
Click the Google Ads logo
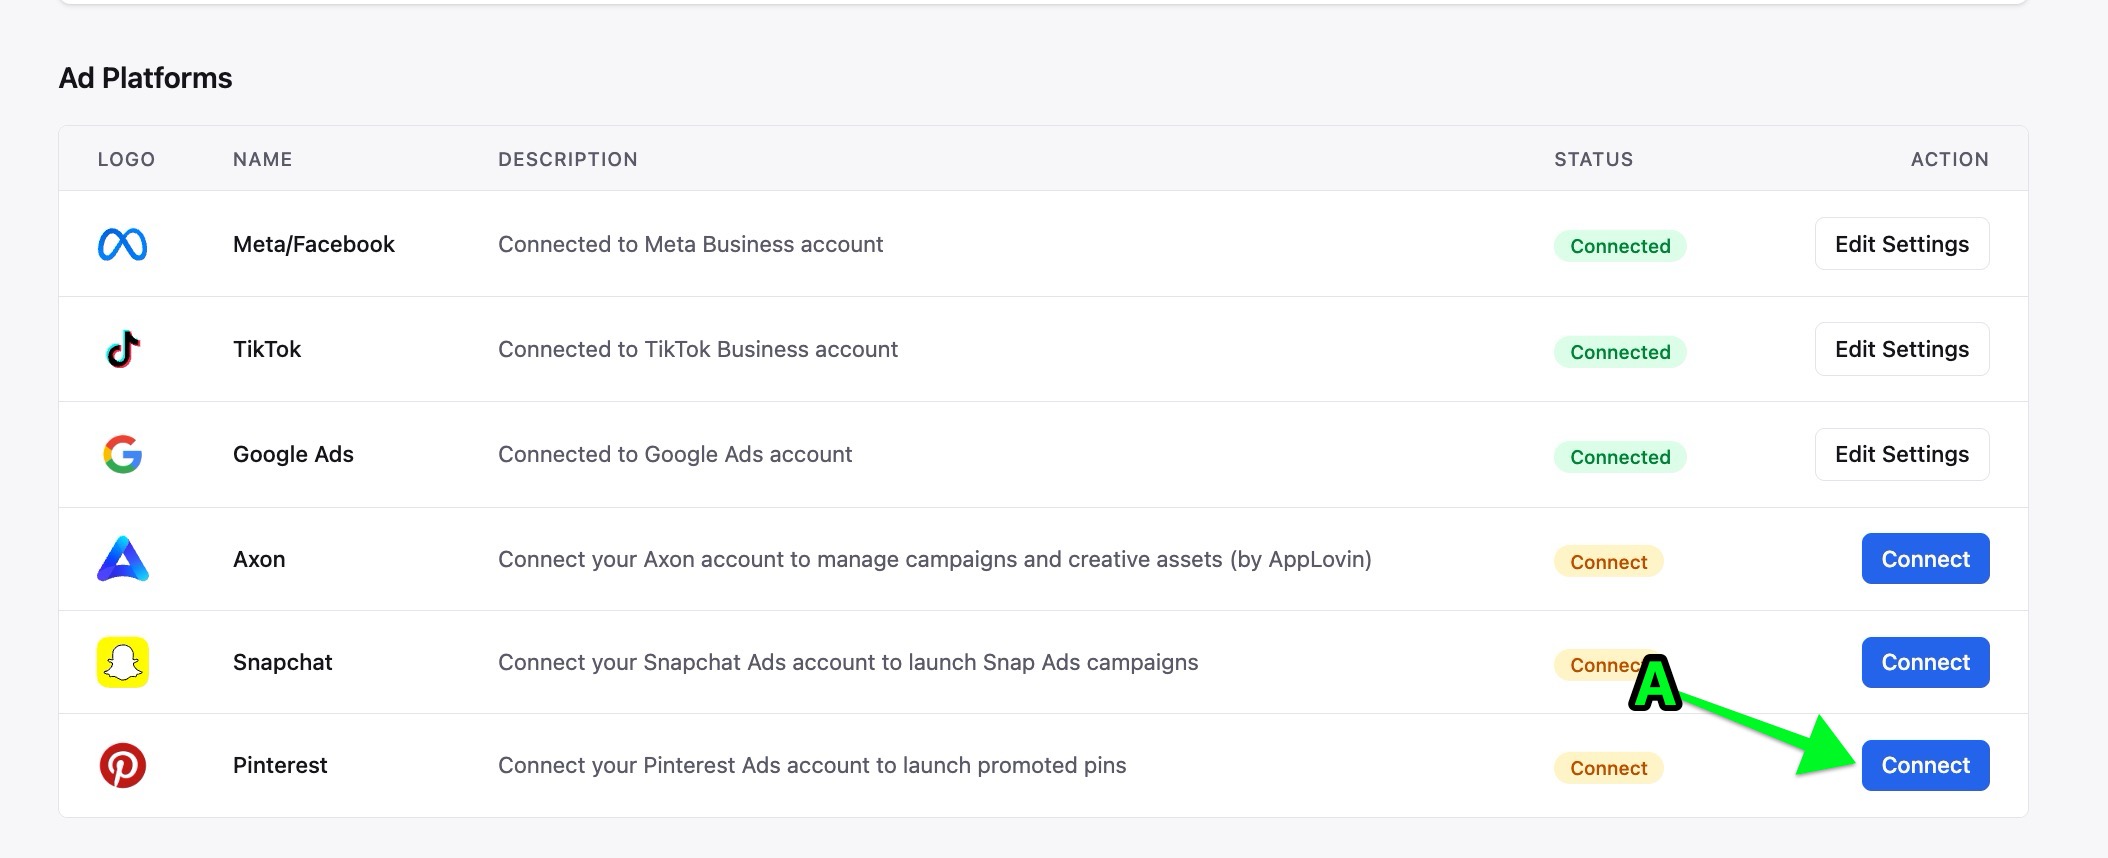tap(122, 454)
